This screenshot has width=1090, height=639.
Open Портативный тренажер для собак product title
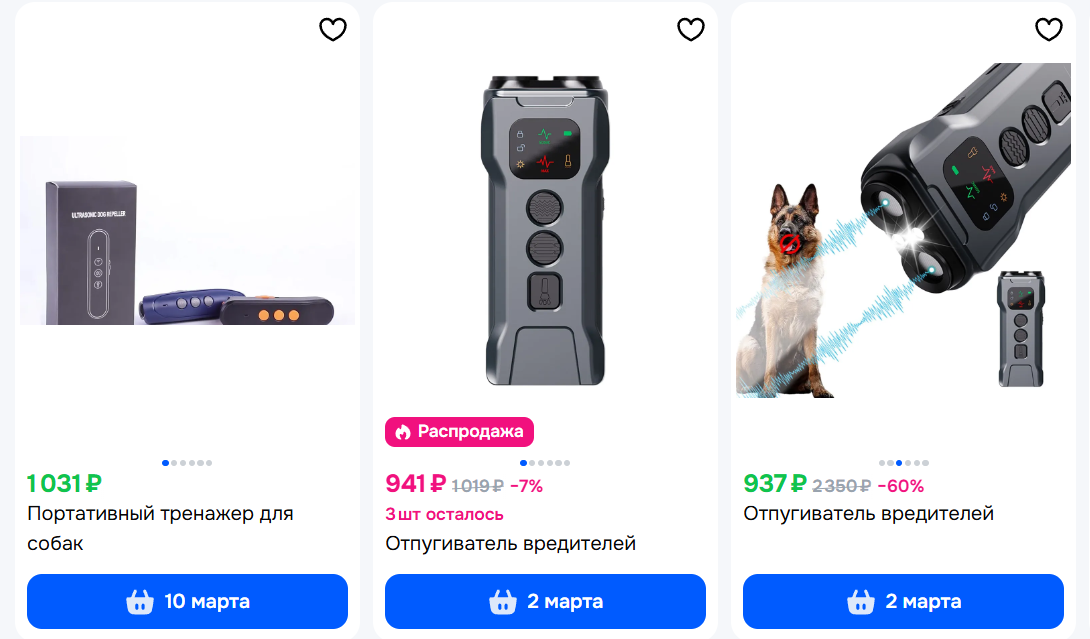coord(161,528)
